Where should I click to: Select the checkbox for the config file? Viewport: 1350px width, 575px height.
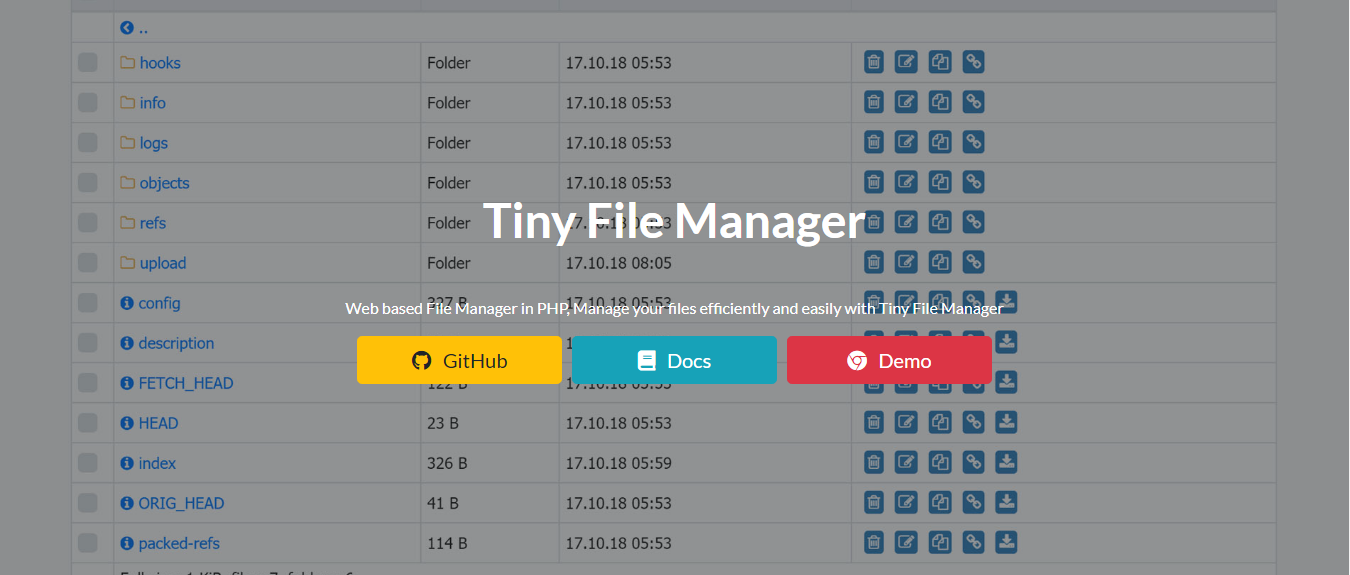pos(88,303)
